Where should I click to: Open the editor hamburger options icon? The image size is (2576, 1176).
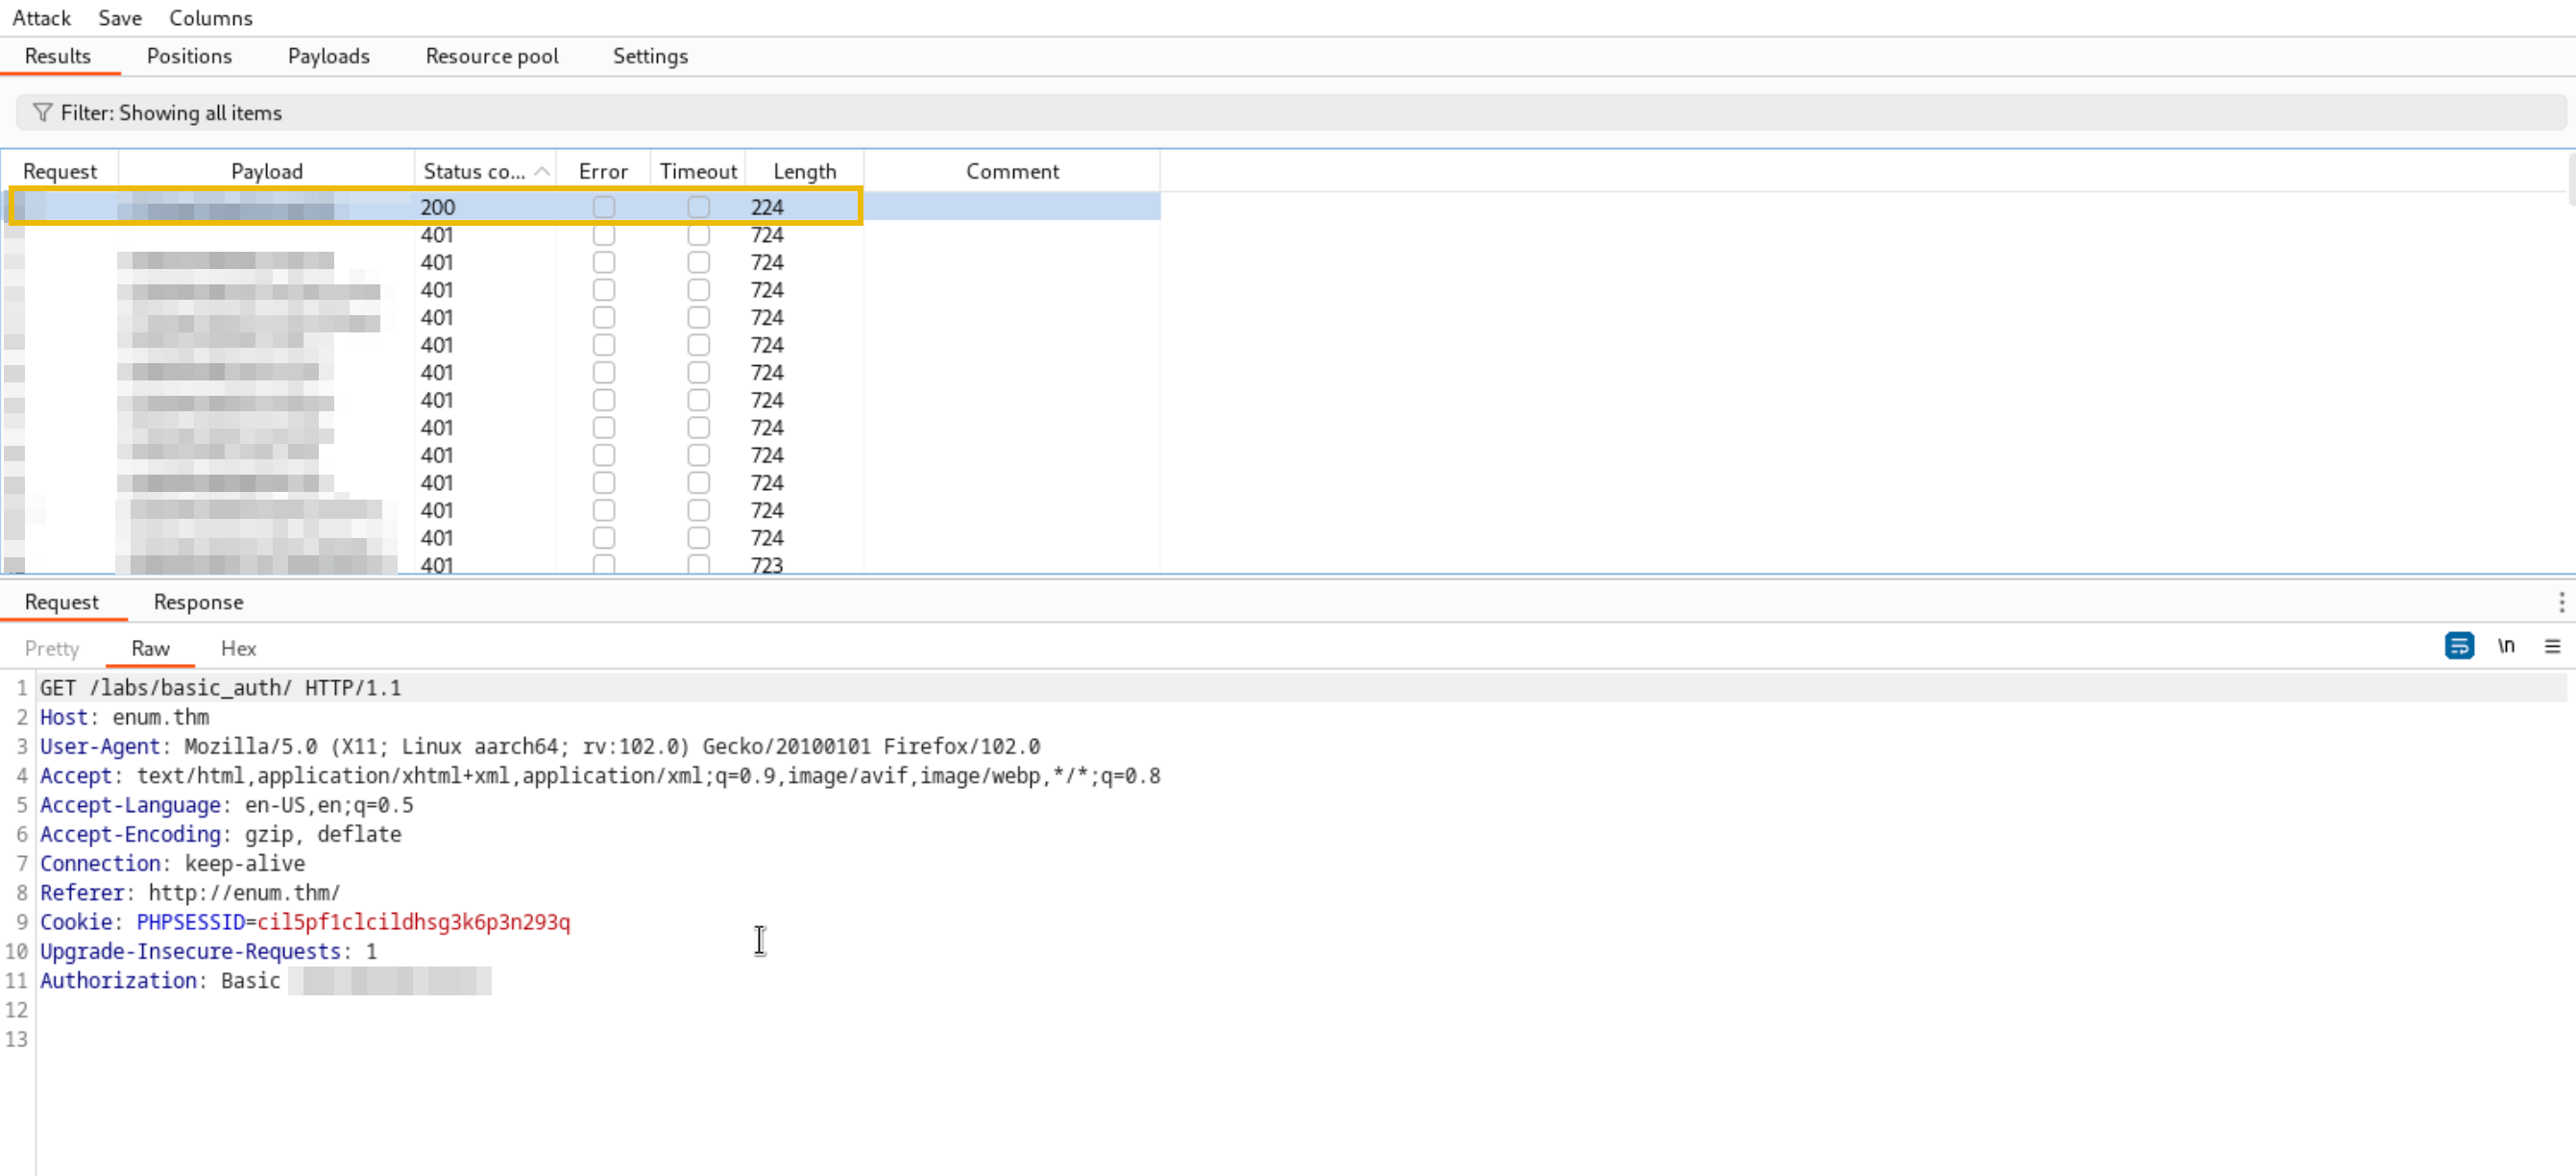(x=2552, y=646)
